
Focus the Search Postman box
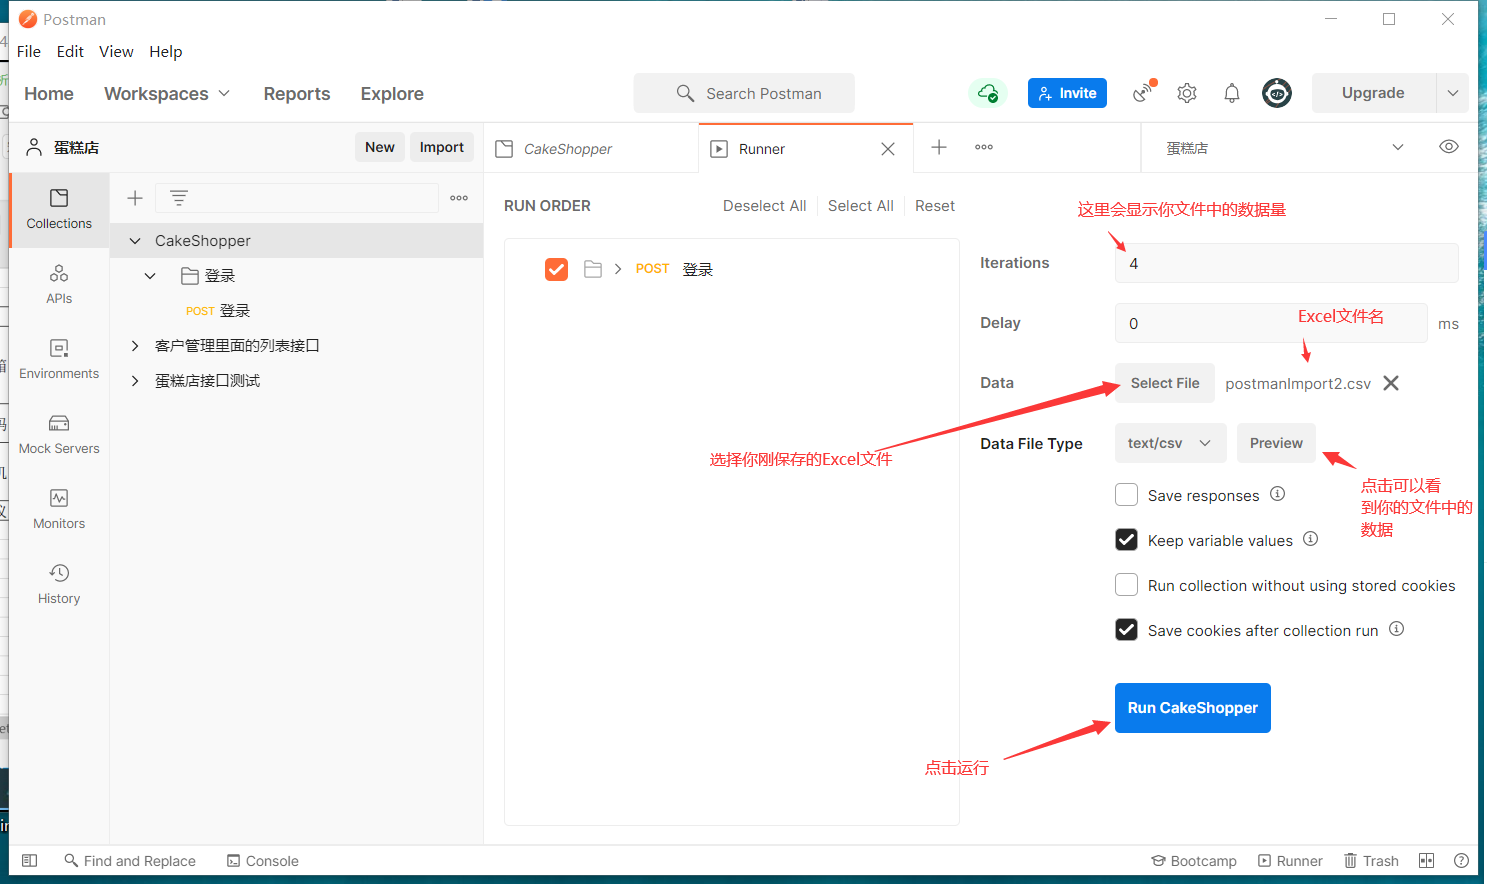(744, 93)
